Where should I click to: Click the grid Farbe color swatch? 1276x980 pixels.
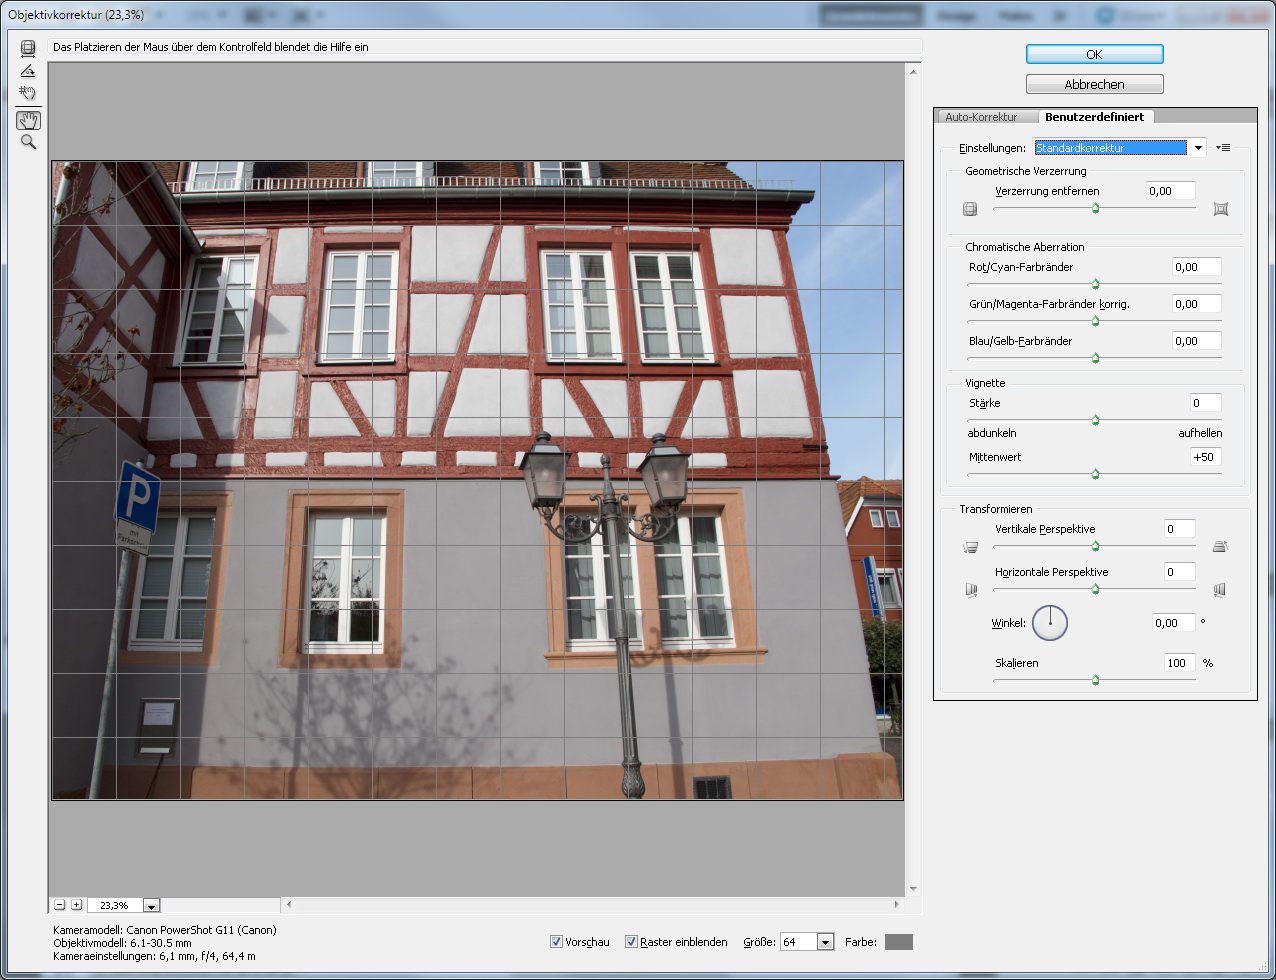[898, 942]
